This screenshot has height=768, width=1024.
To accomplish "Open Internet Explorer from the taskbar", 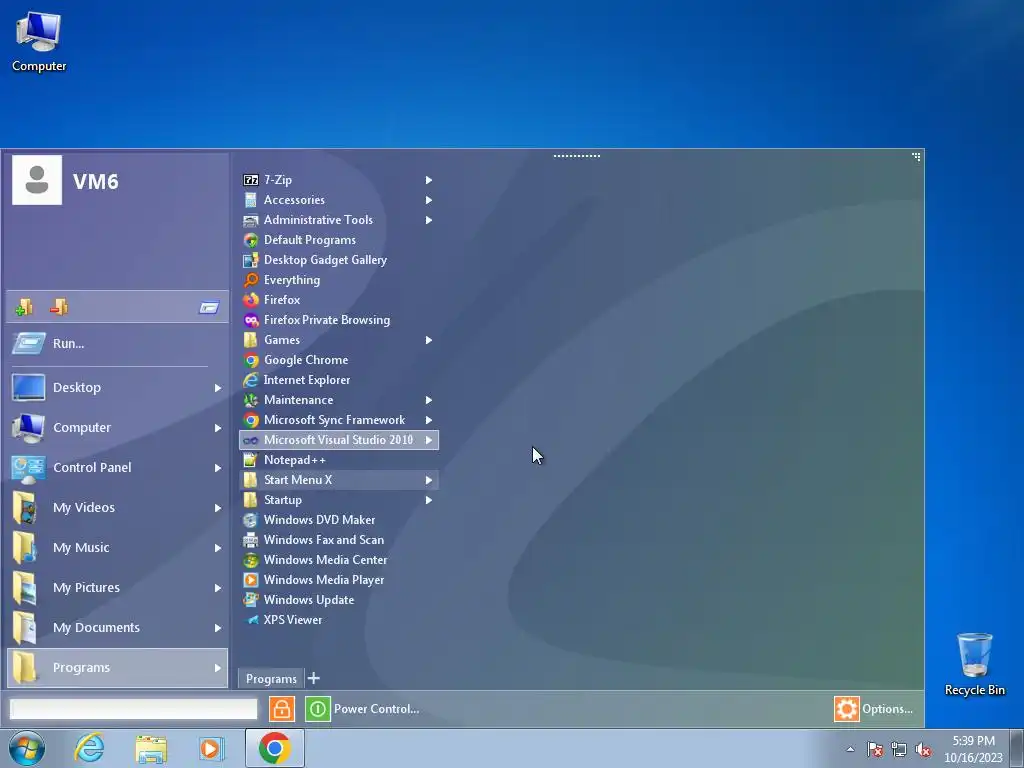I will pyautogui.click(x=89, y=748).
